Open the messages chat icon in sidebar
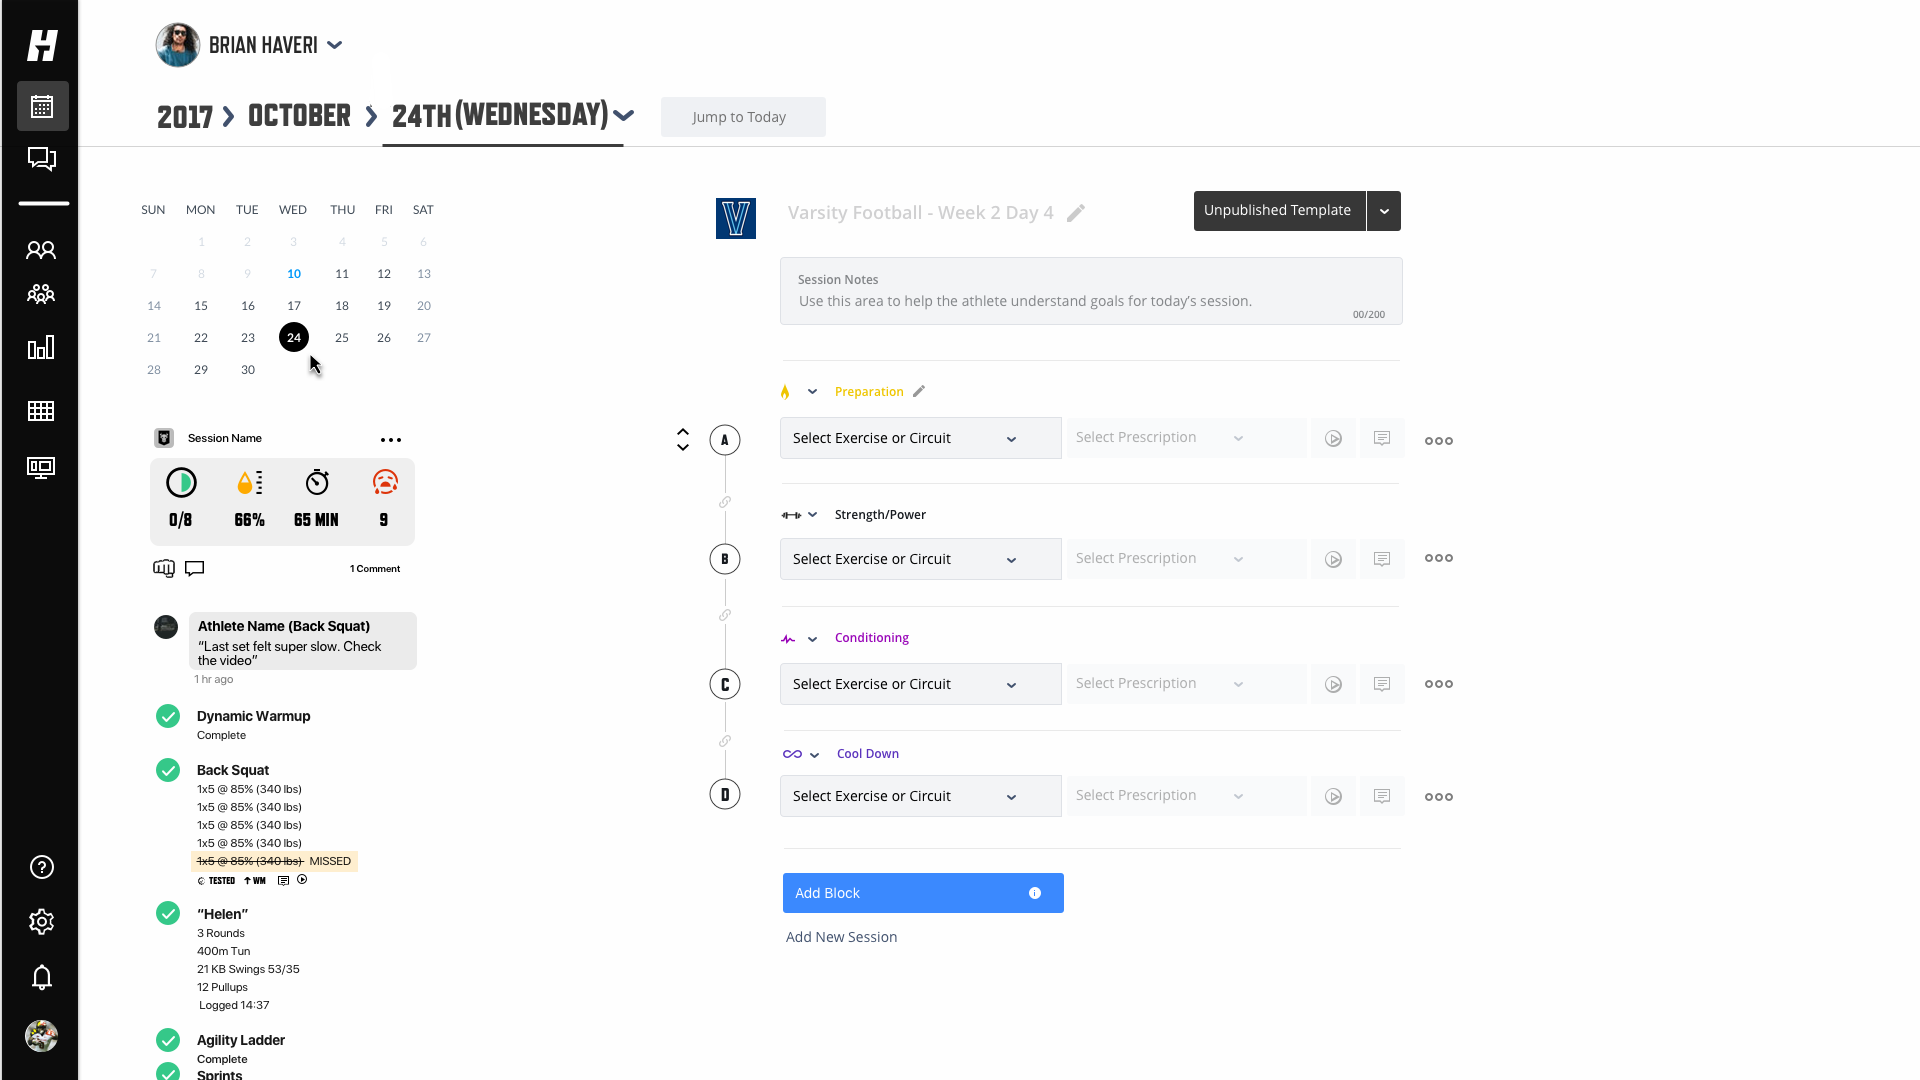The width and height of the screenshot is (1920, 1080). pos(42,159)
